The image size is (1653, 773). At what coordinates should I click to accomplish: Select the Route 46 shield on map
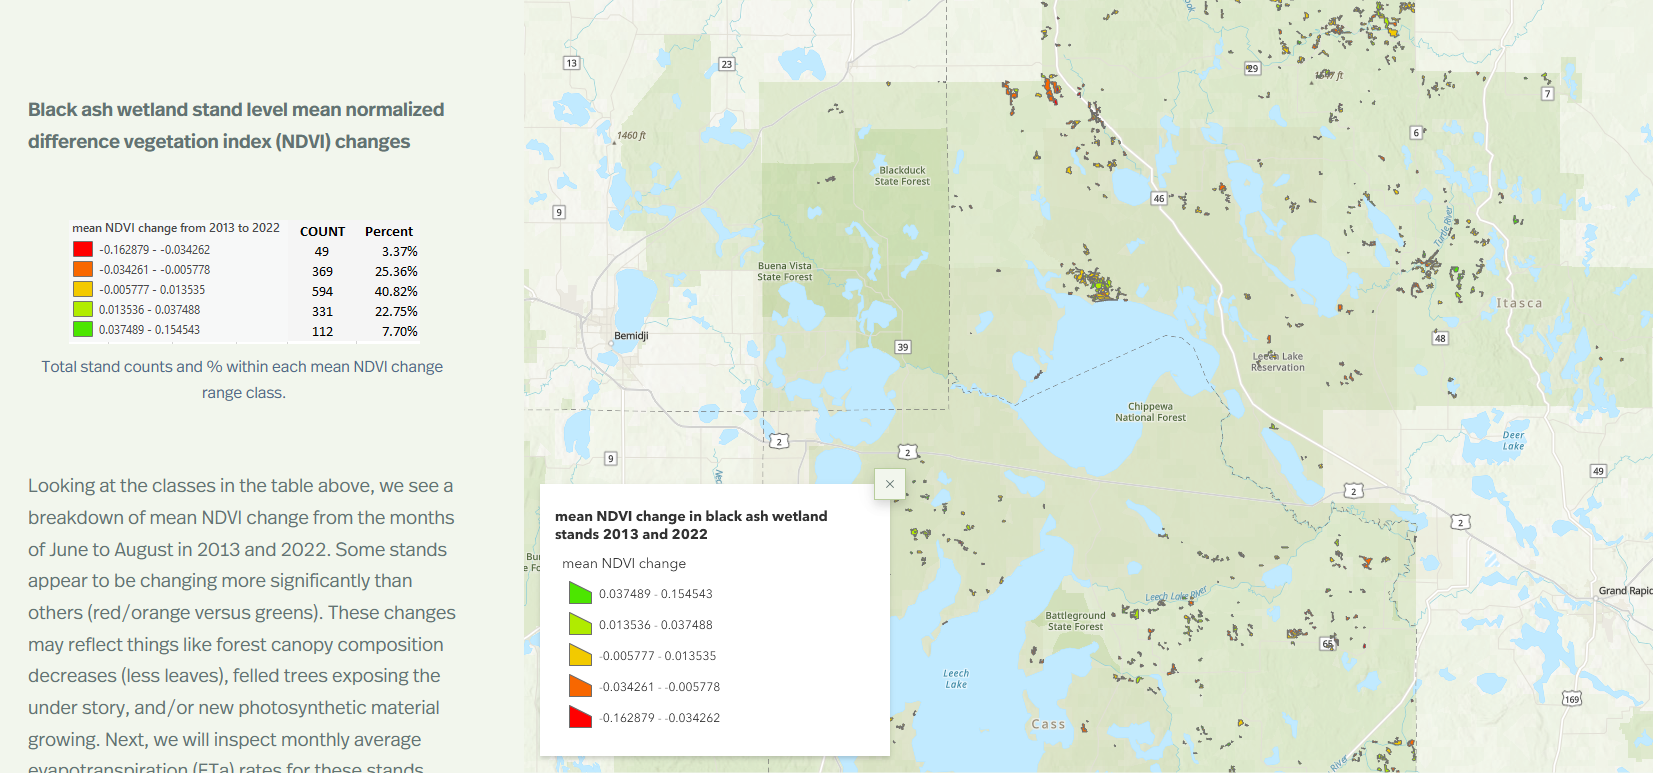(1159, 198)
